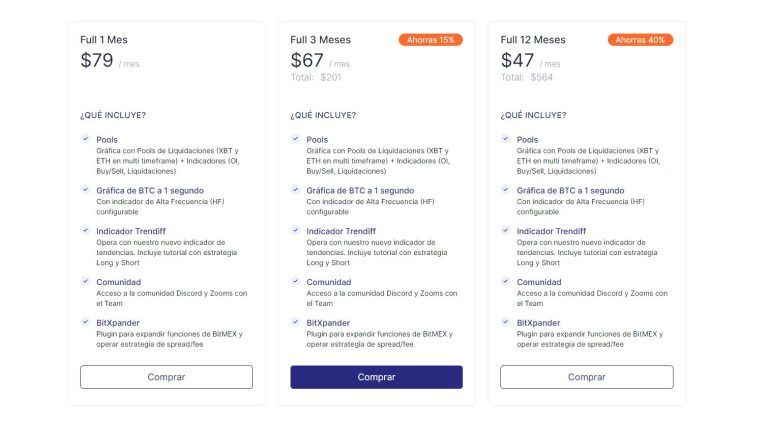Click the $67 price in Full 3 Meses
The width and height of the screenshot is (768, 424).
click(307, 60)
